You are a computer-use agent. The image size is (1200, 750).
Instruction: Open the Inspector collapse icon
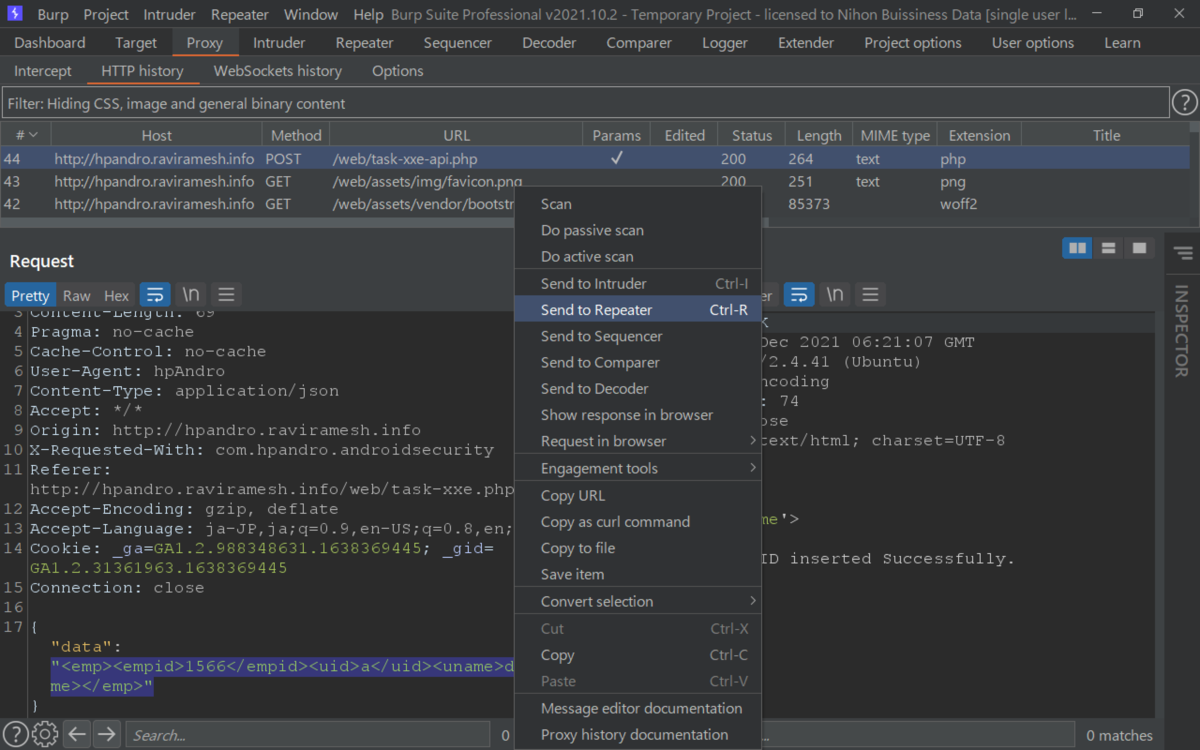1183,253
